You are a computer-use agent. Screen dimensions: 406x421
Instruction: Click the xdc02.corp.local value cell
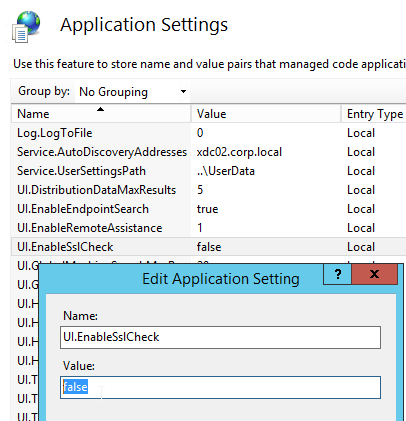pos(239,152)
